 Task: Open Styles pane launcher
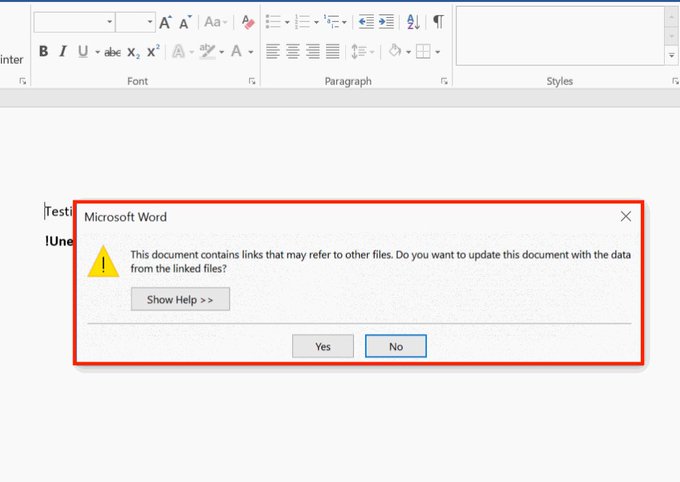tap(676, 81)
